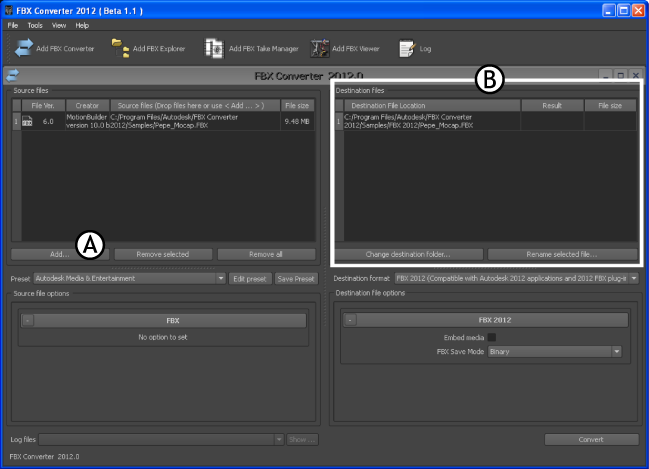Open the File menu

[13, 25]
